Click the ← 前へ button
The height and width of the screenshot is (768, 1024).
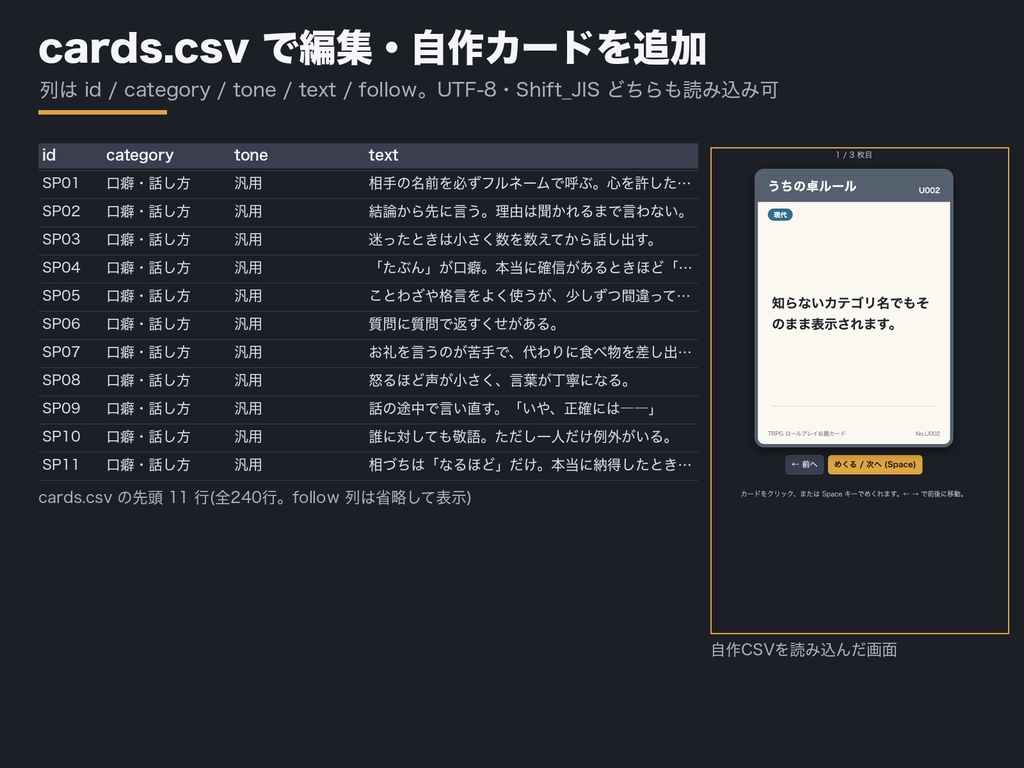point(804,464)
